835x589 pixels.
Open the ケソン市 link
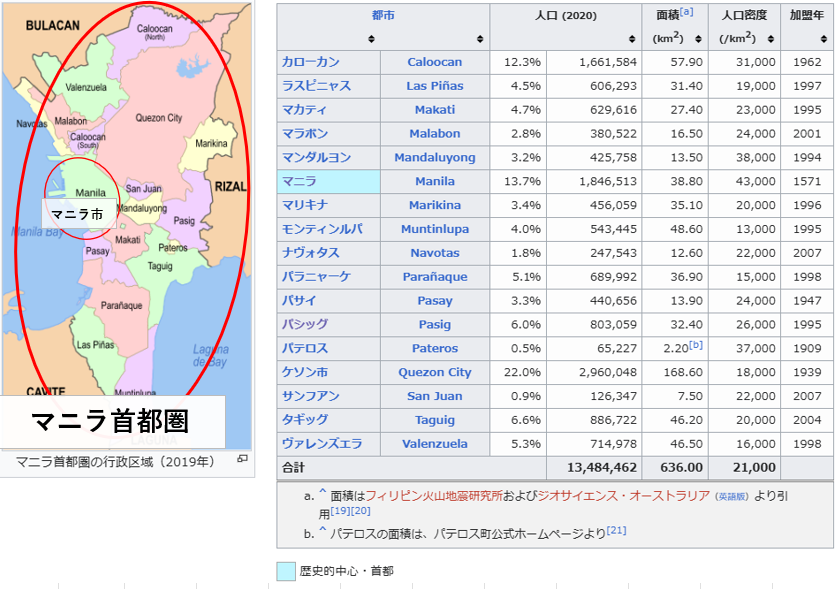[305, 372]
